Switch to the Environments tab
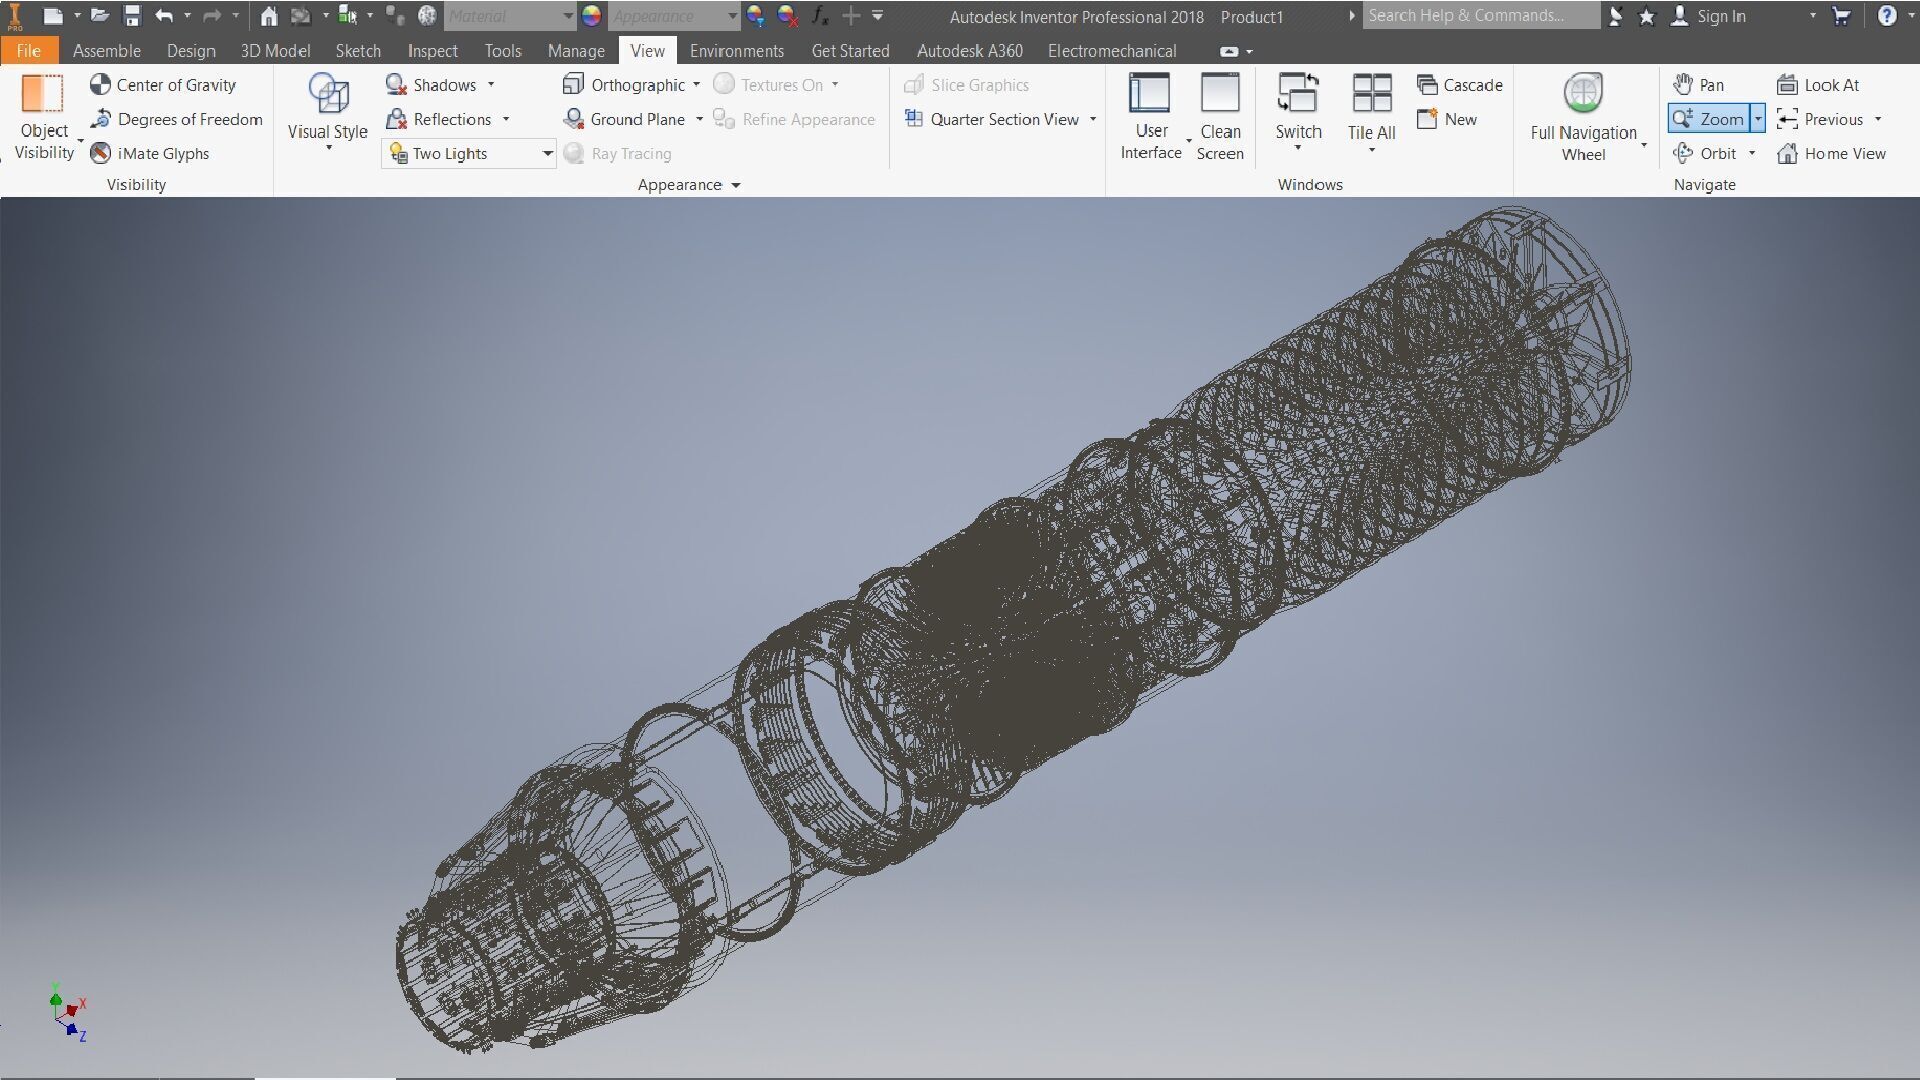The height and width of the screenshot is (1080, 1920). (737, 50)
